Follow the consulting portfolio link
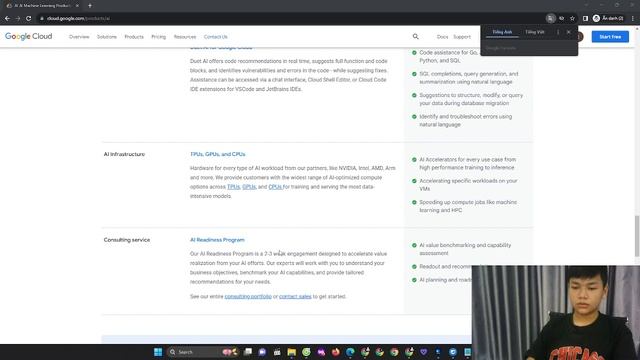Screen dimensions: 640x360 tap(248, 296)
